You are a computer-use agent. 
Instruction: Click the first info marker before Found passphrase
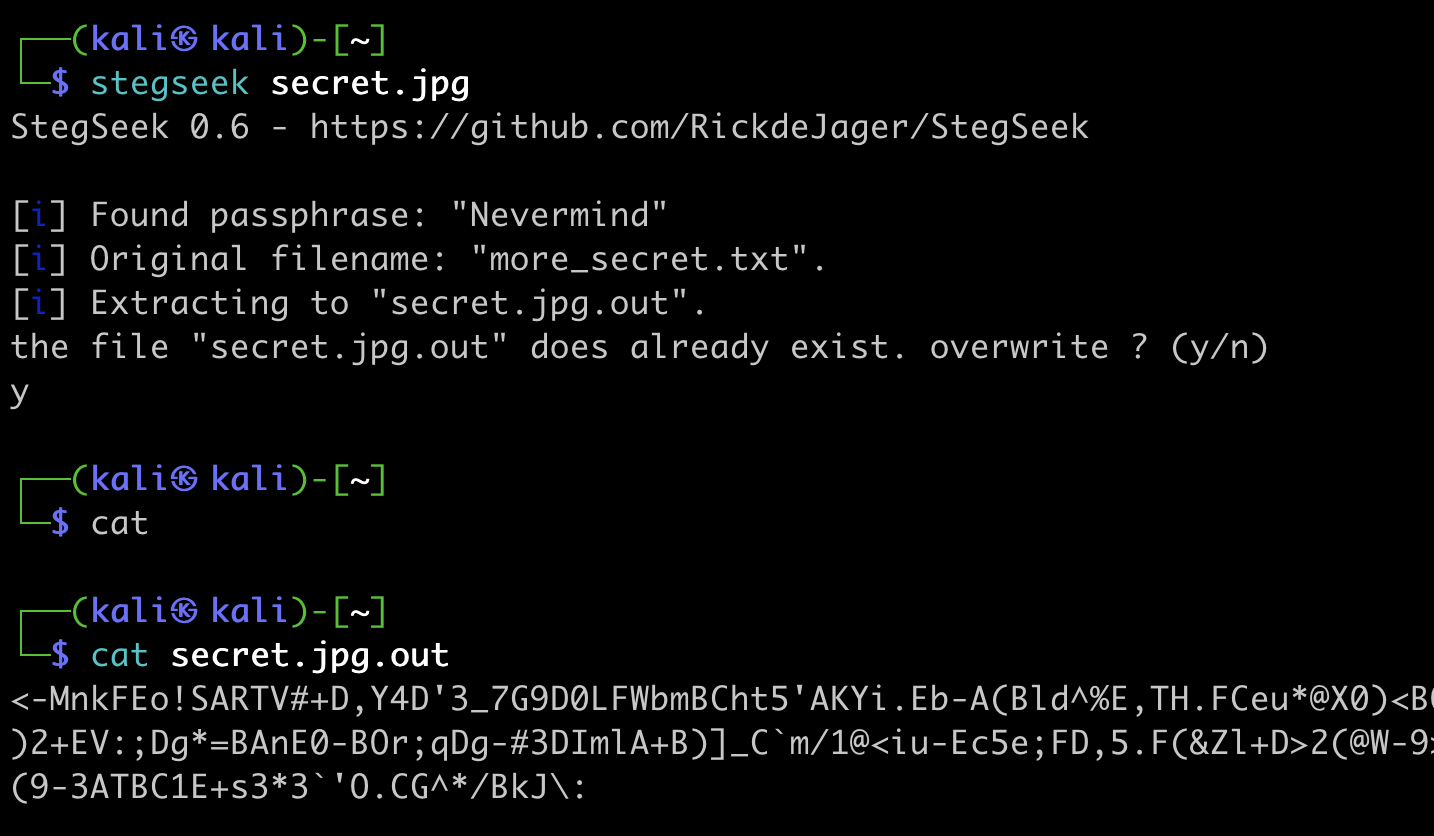[39, 215]
